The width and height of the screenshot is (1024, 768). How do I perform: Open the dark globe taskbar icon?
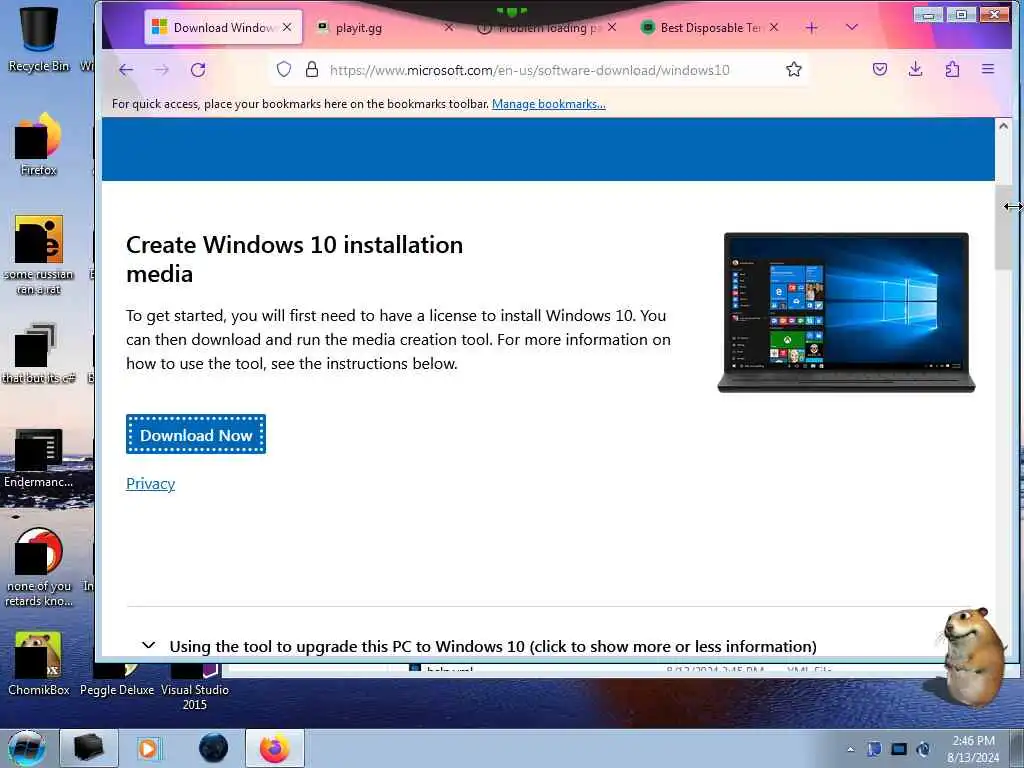pyautogui.click(x=214, y=748)
